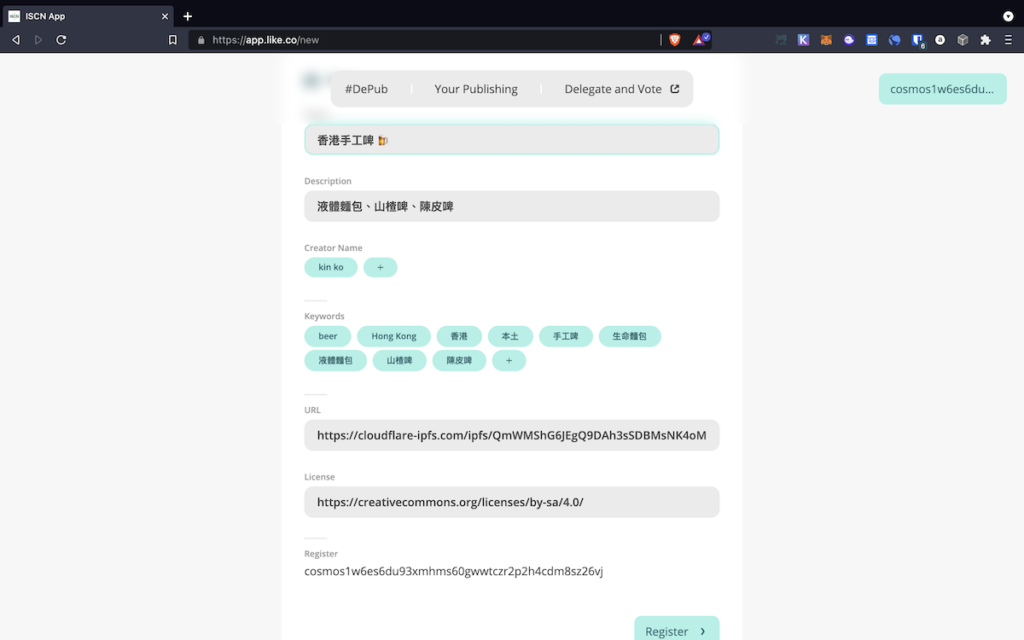Click the IPFS Companion cube icon
This screenshot has width=1024, height=640.
click(961, 39)
